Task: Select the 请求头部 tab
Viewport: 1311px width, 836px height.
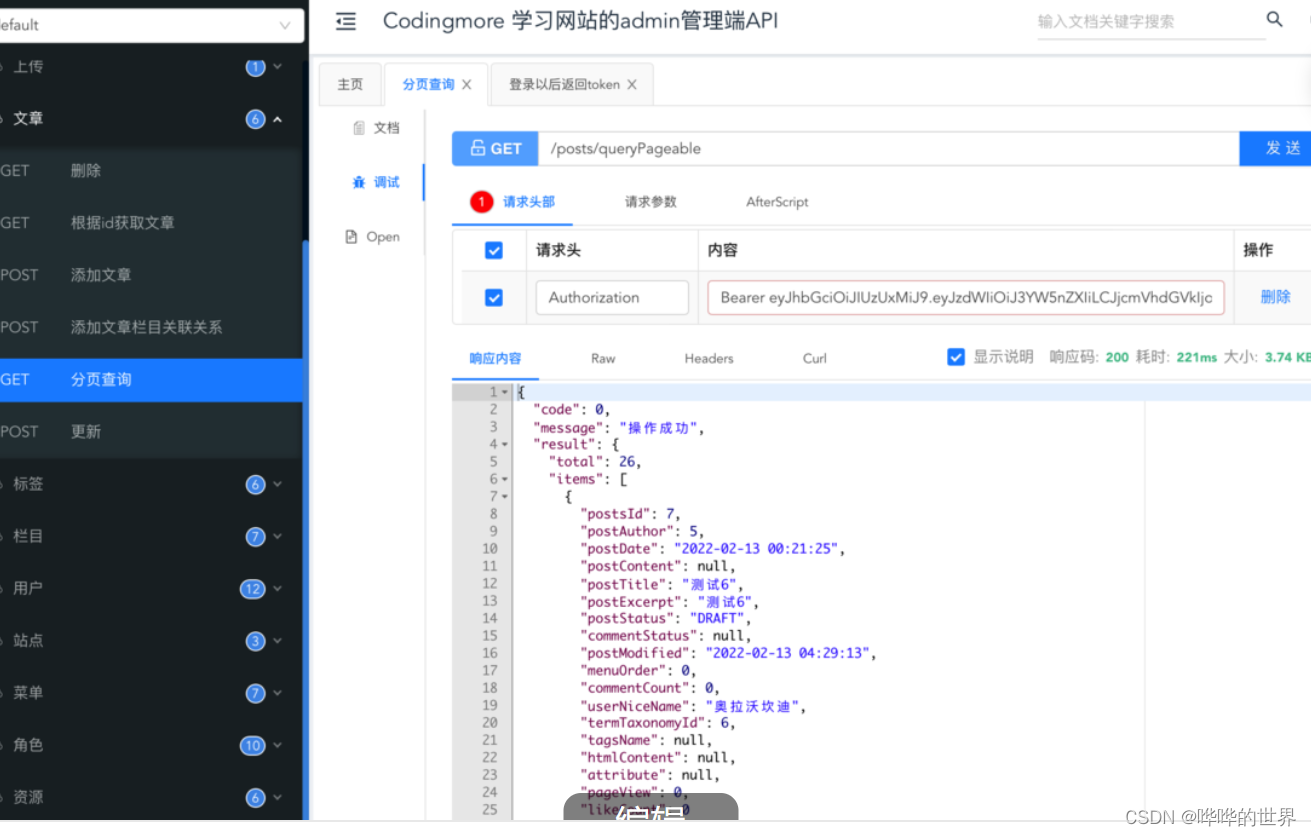Action: (x=529, y=202)
